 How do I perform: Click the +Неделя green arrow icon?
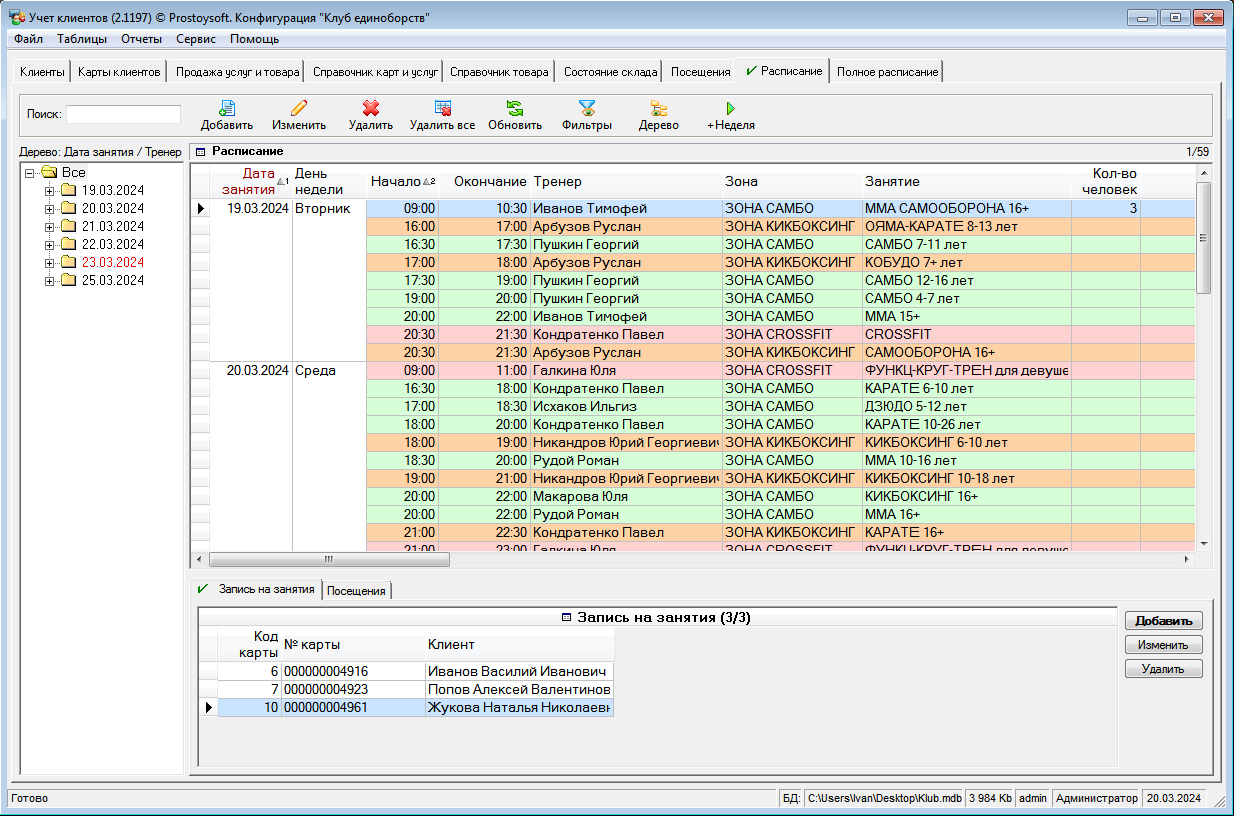coord(731,108)
